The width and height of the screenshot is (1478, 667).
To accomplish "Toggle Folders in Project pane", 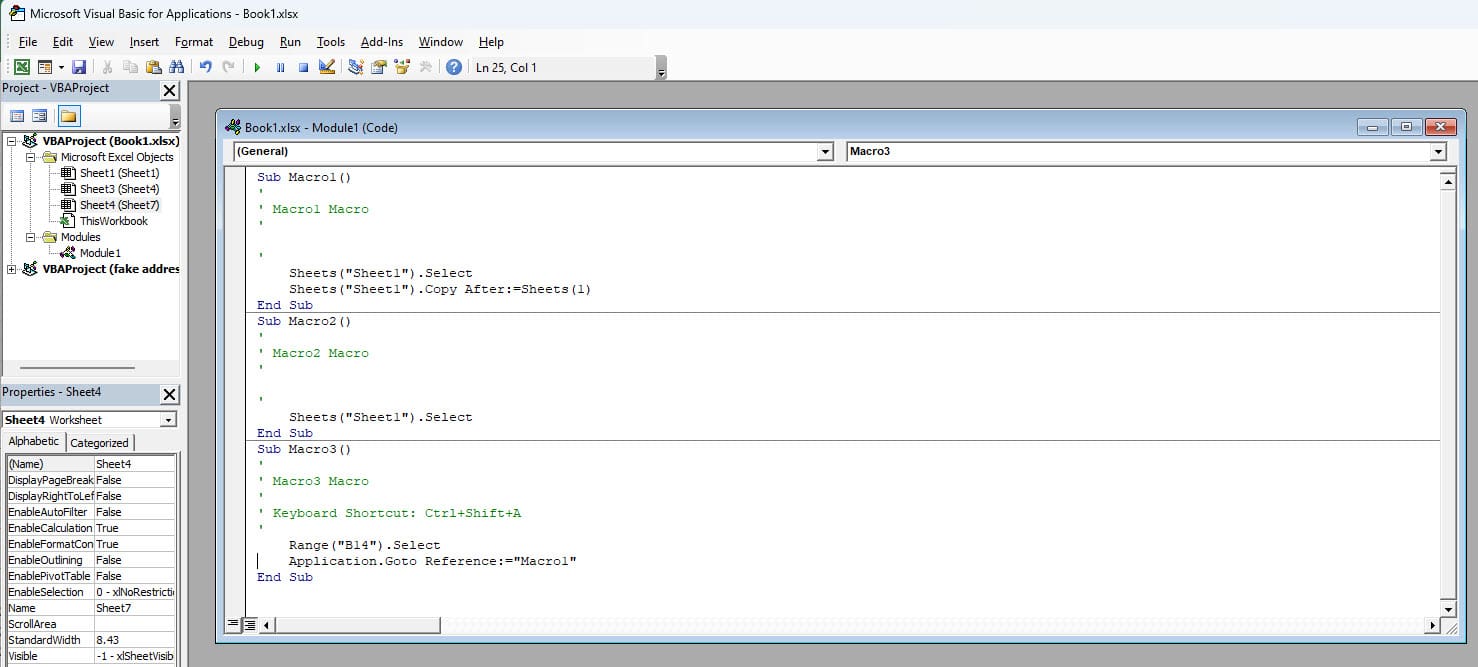I will (68, 116).
